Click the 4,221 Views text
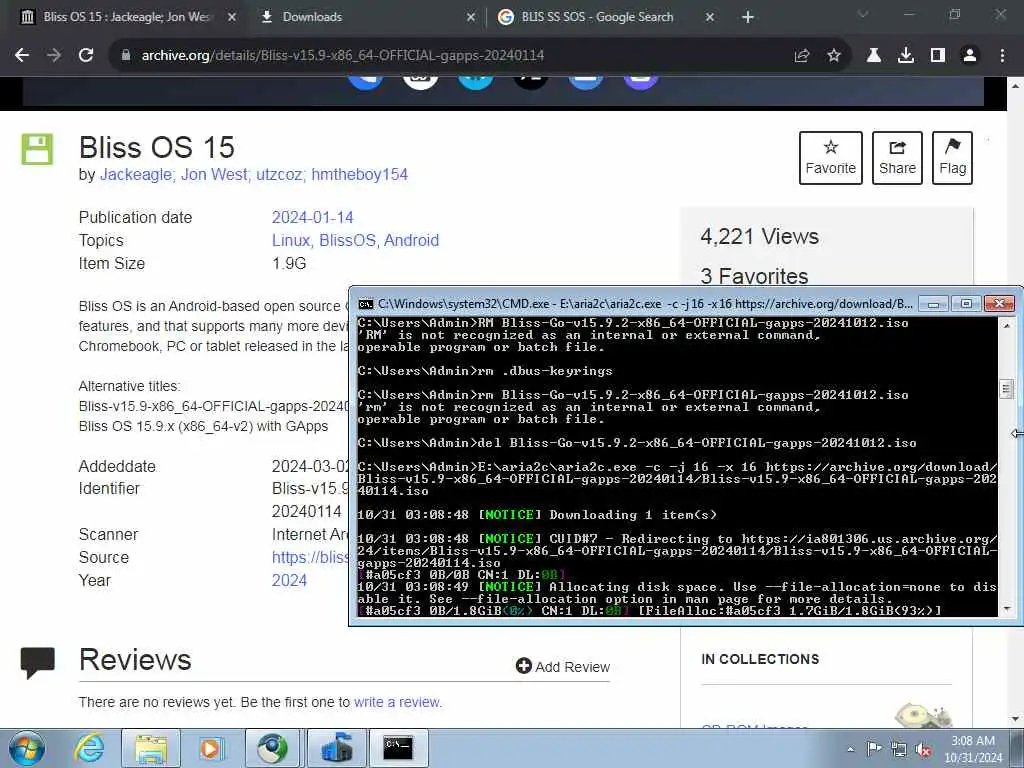This screenshot has height=768, width=1024. (x=760, y=236)
